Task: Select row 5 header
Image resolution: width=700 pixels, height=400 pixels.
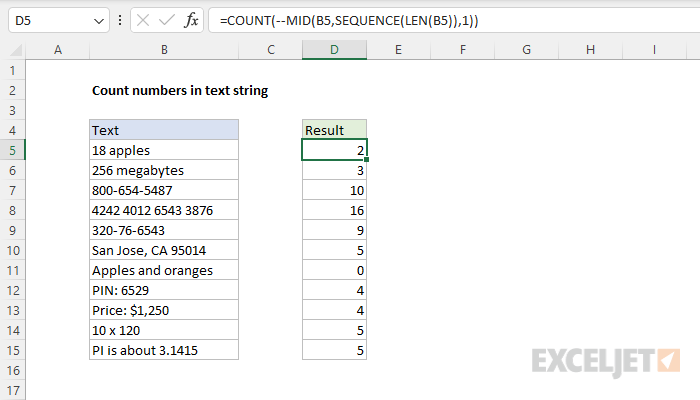Action: [12, 150]
